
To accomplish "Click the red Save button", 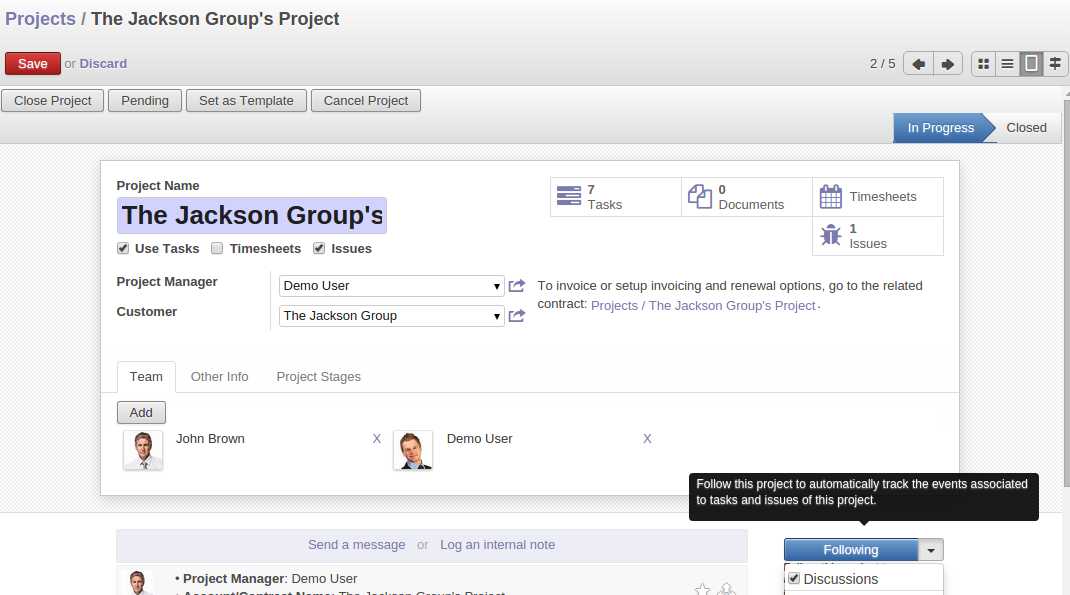I will coord(33,64).
